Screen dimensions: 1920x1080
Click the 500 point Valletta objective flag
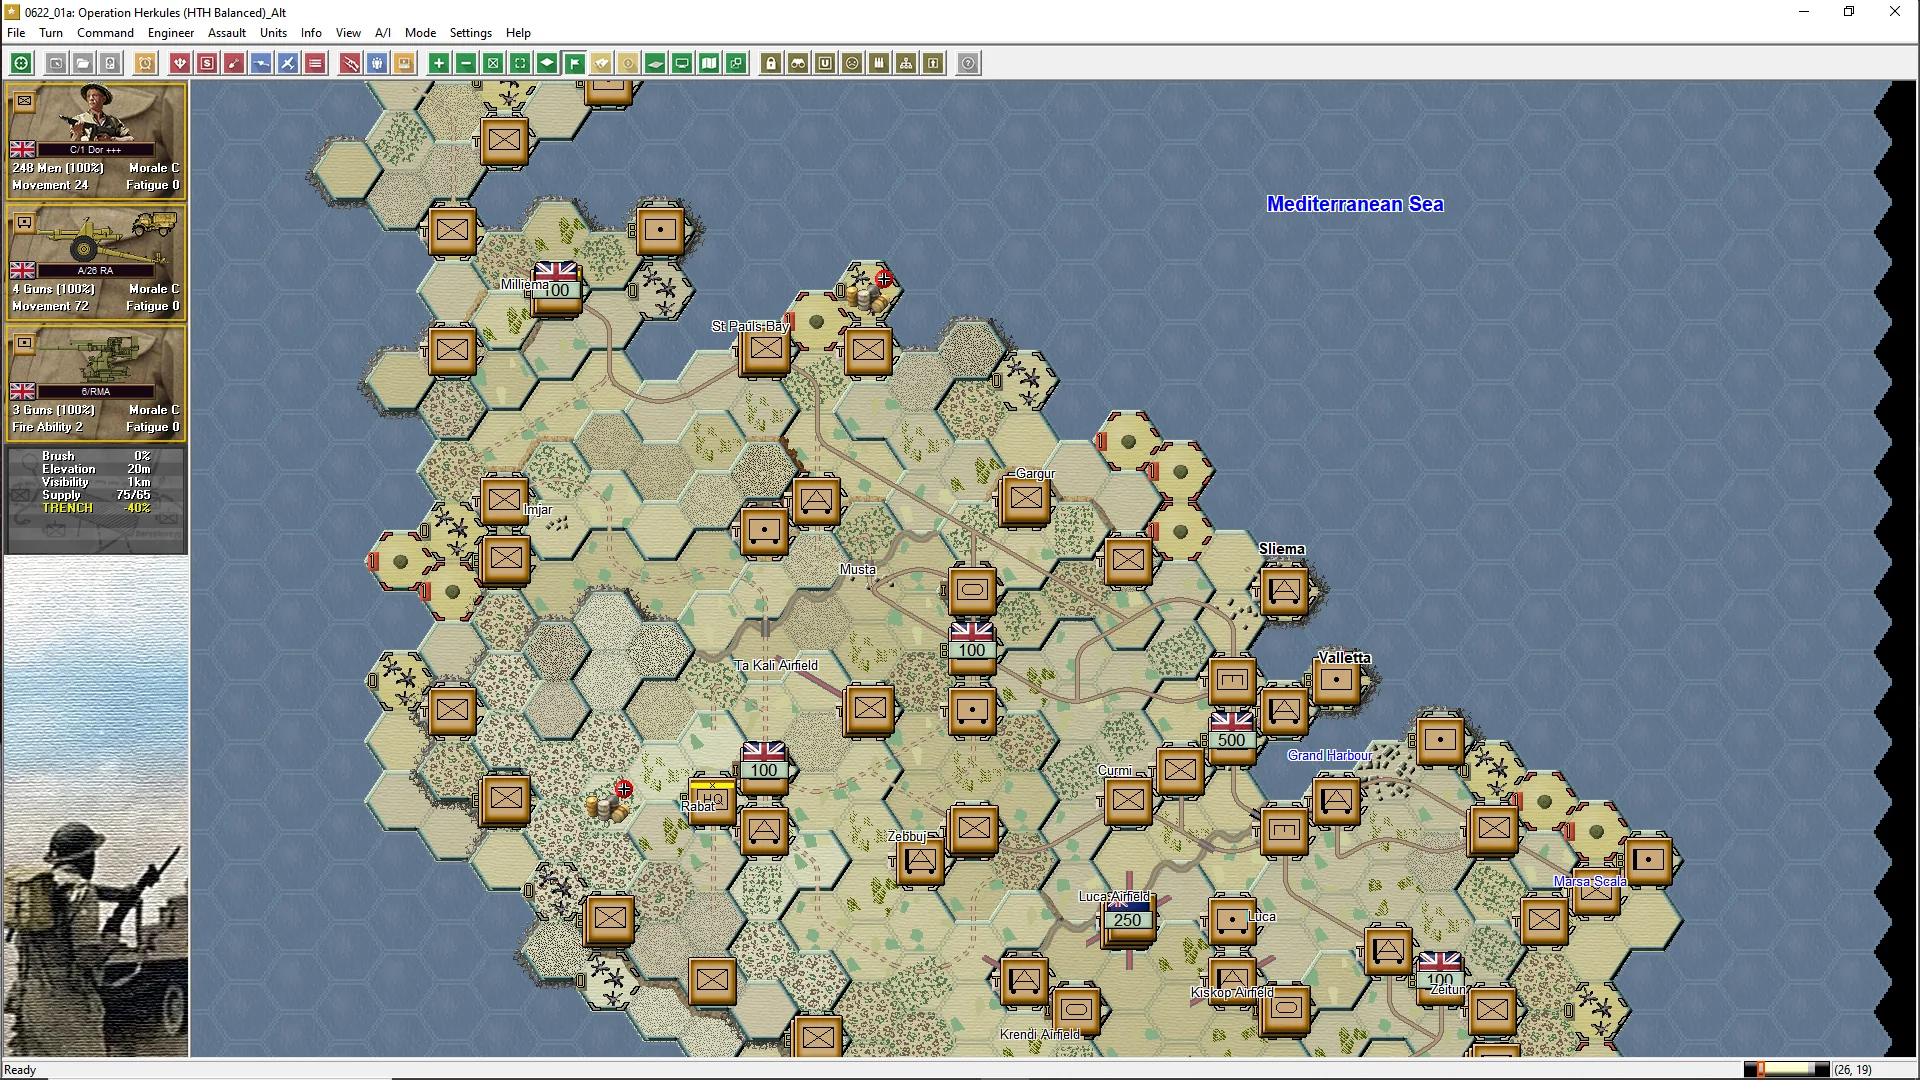pyautogui.click(x=1231, y=732)
